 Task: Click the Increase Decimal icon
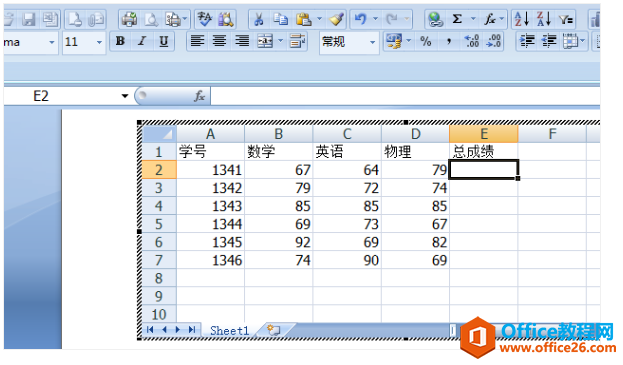coord(472,41)
